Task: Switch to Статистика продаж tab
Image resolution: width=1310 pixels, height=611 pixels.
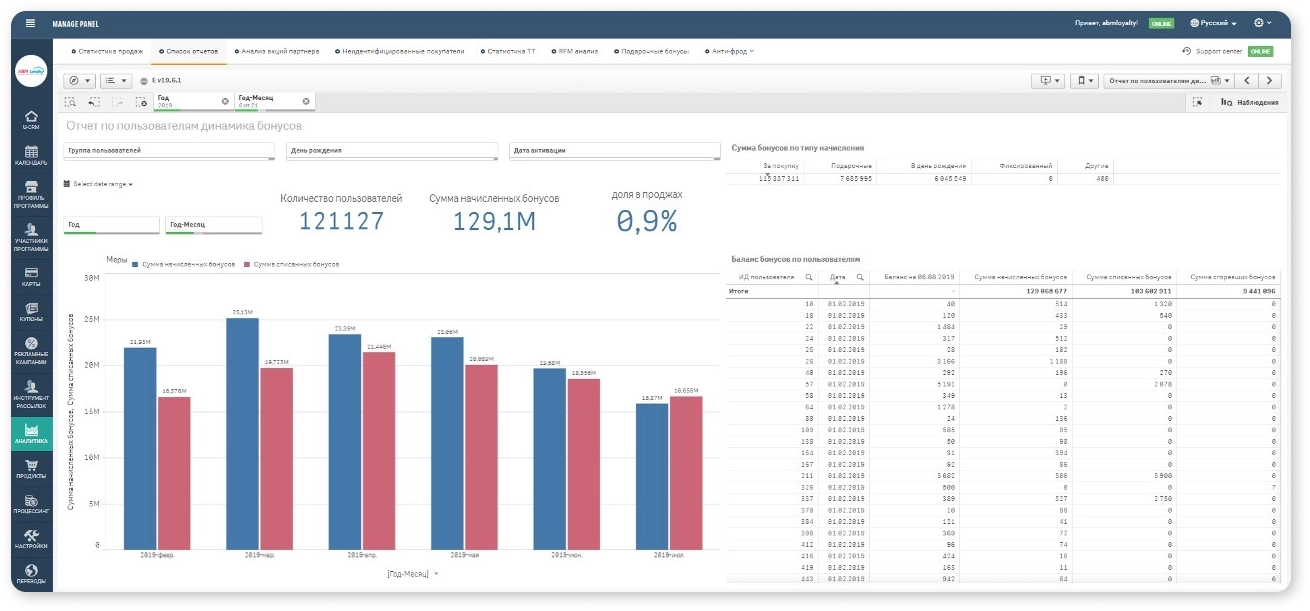Action: point(108,51)
